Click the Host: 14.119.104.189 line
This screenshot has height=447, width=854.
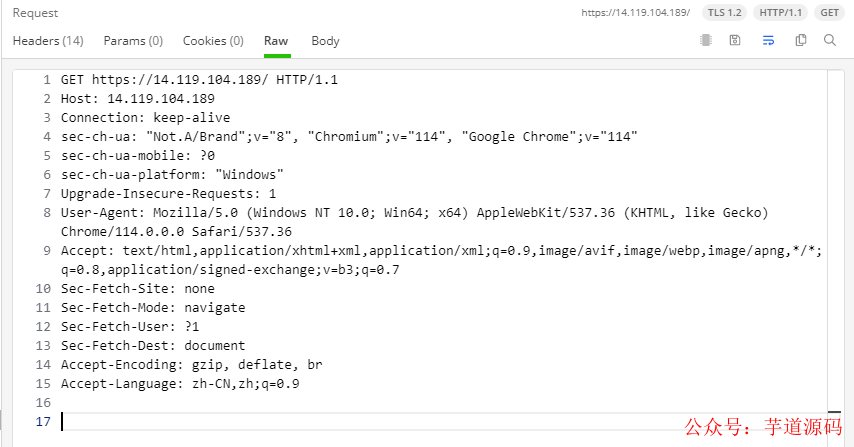click(138, 99)
